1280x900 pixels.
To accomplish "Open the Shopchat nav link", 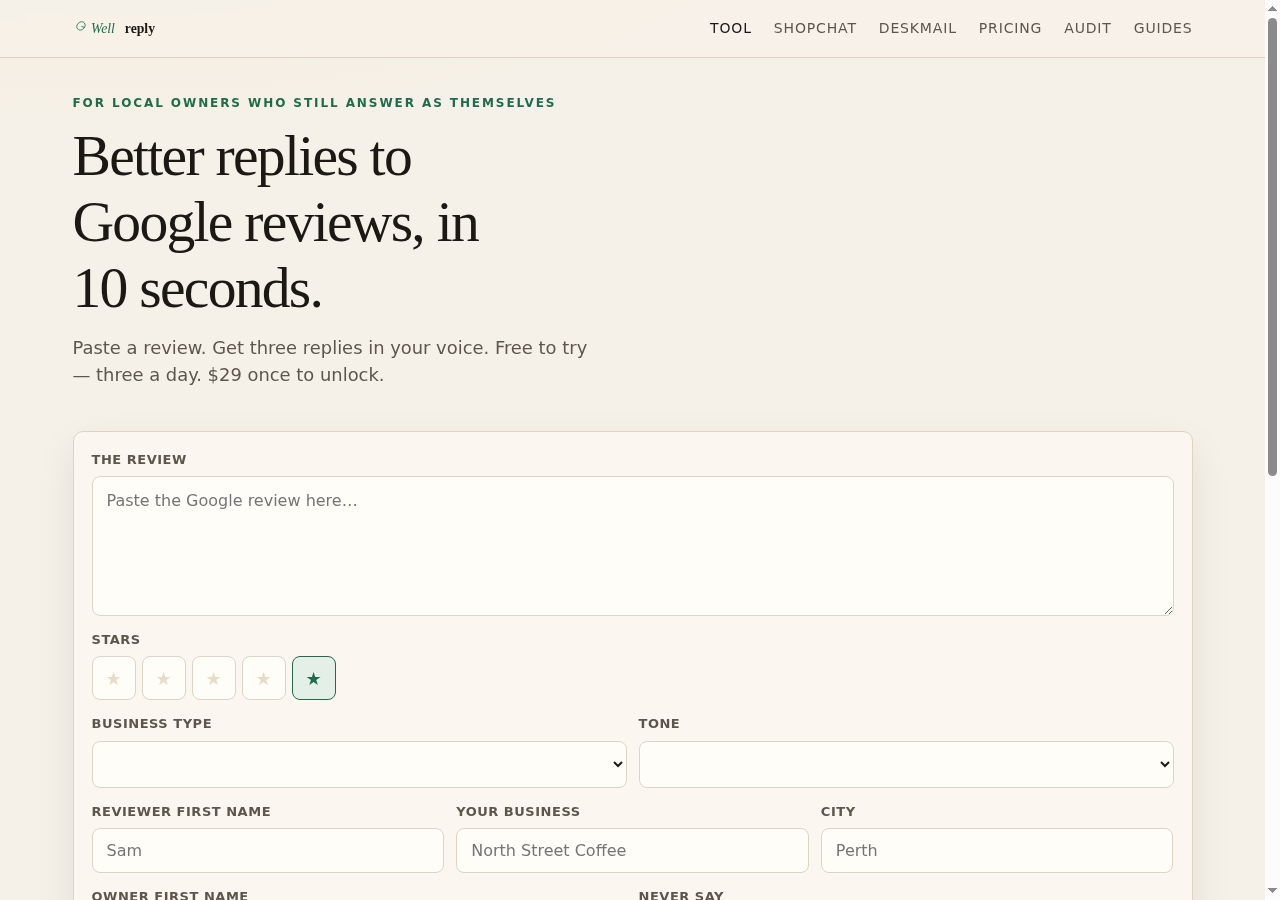I will tap(815, 28).
